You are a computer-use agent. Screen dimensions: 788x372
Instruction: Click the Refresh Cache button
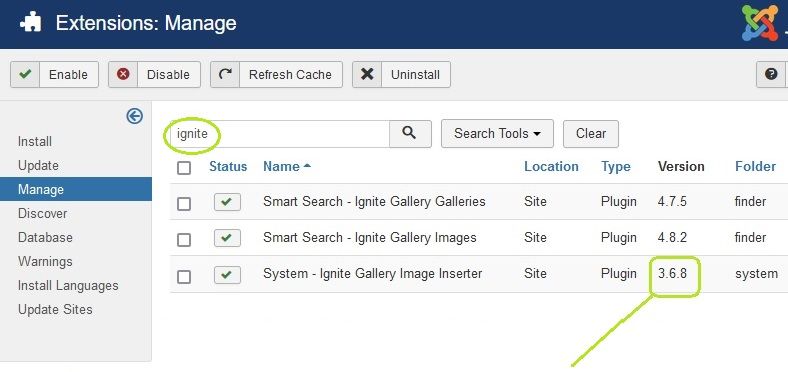[x=276, y=74]
